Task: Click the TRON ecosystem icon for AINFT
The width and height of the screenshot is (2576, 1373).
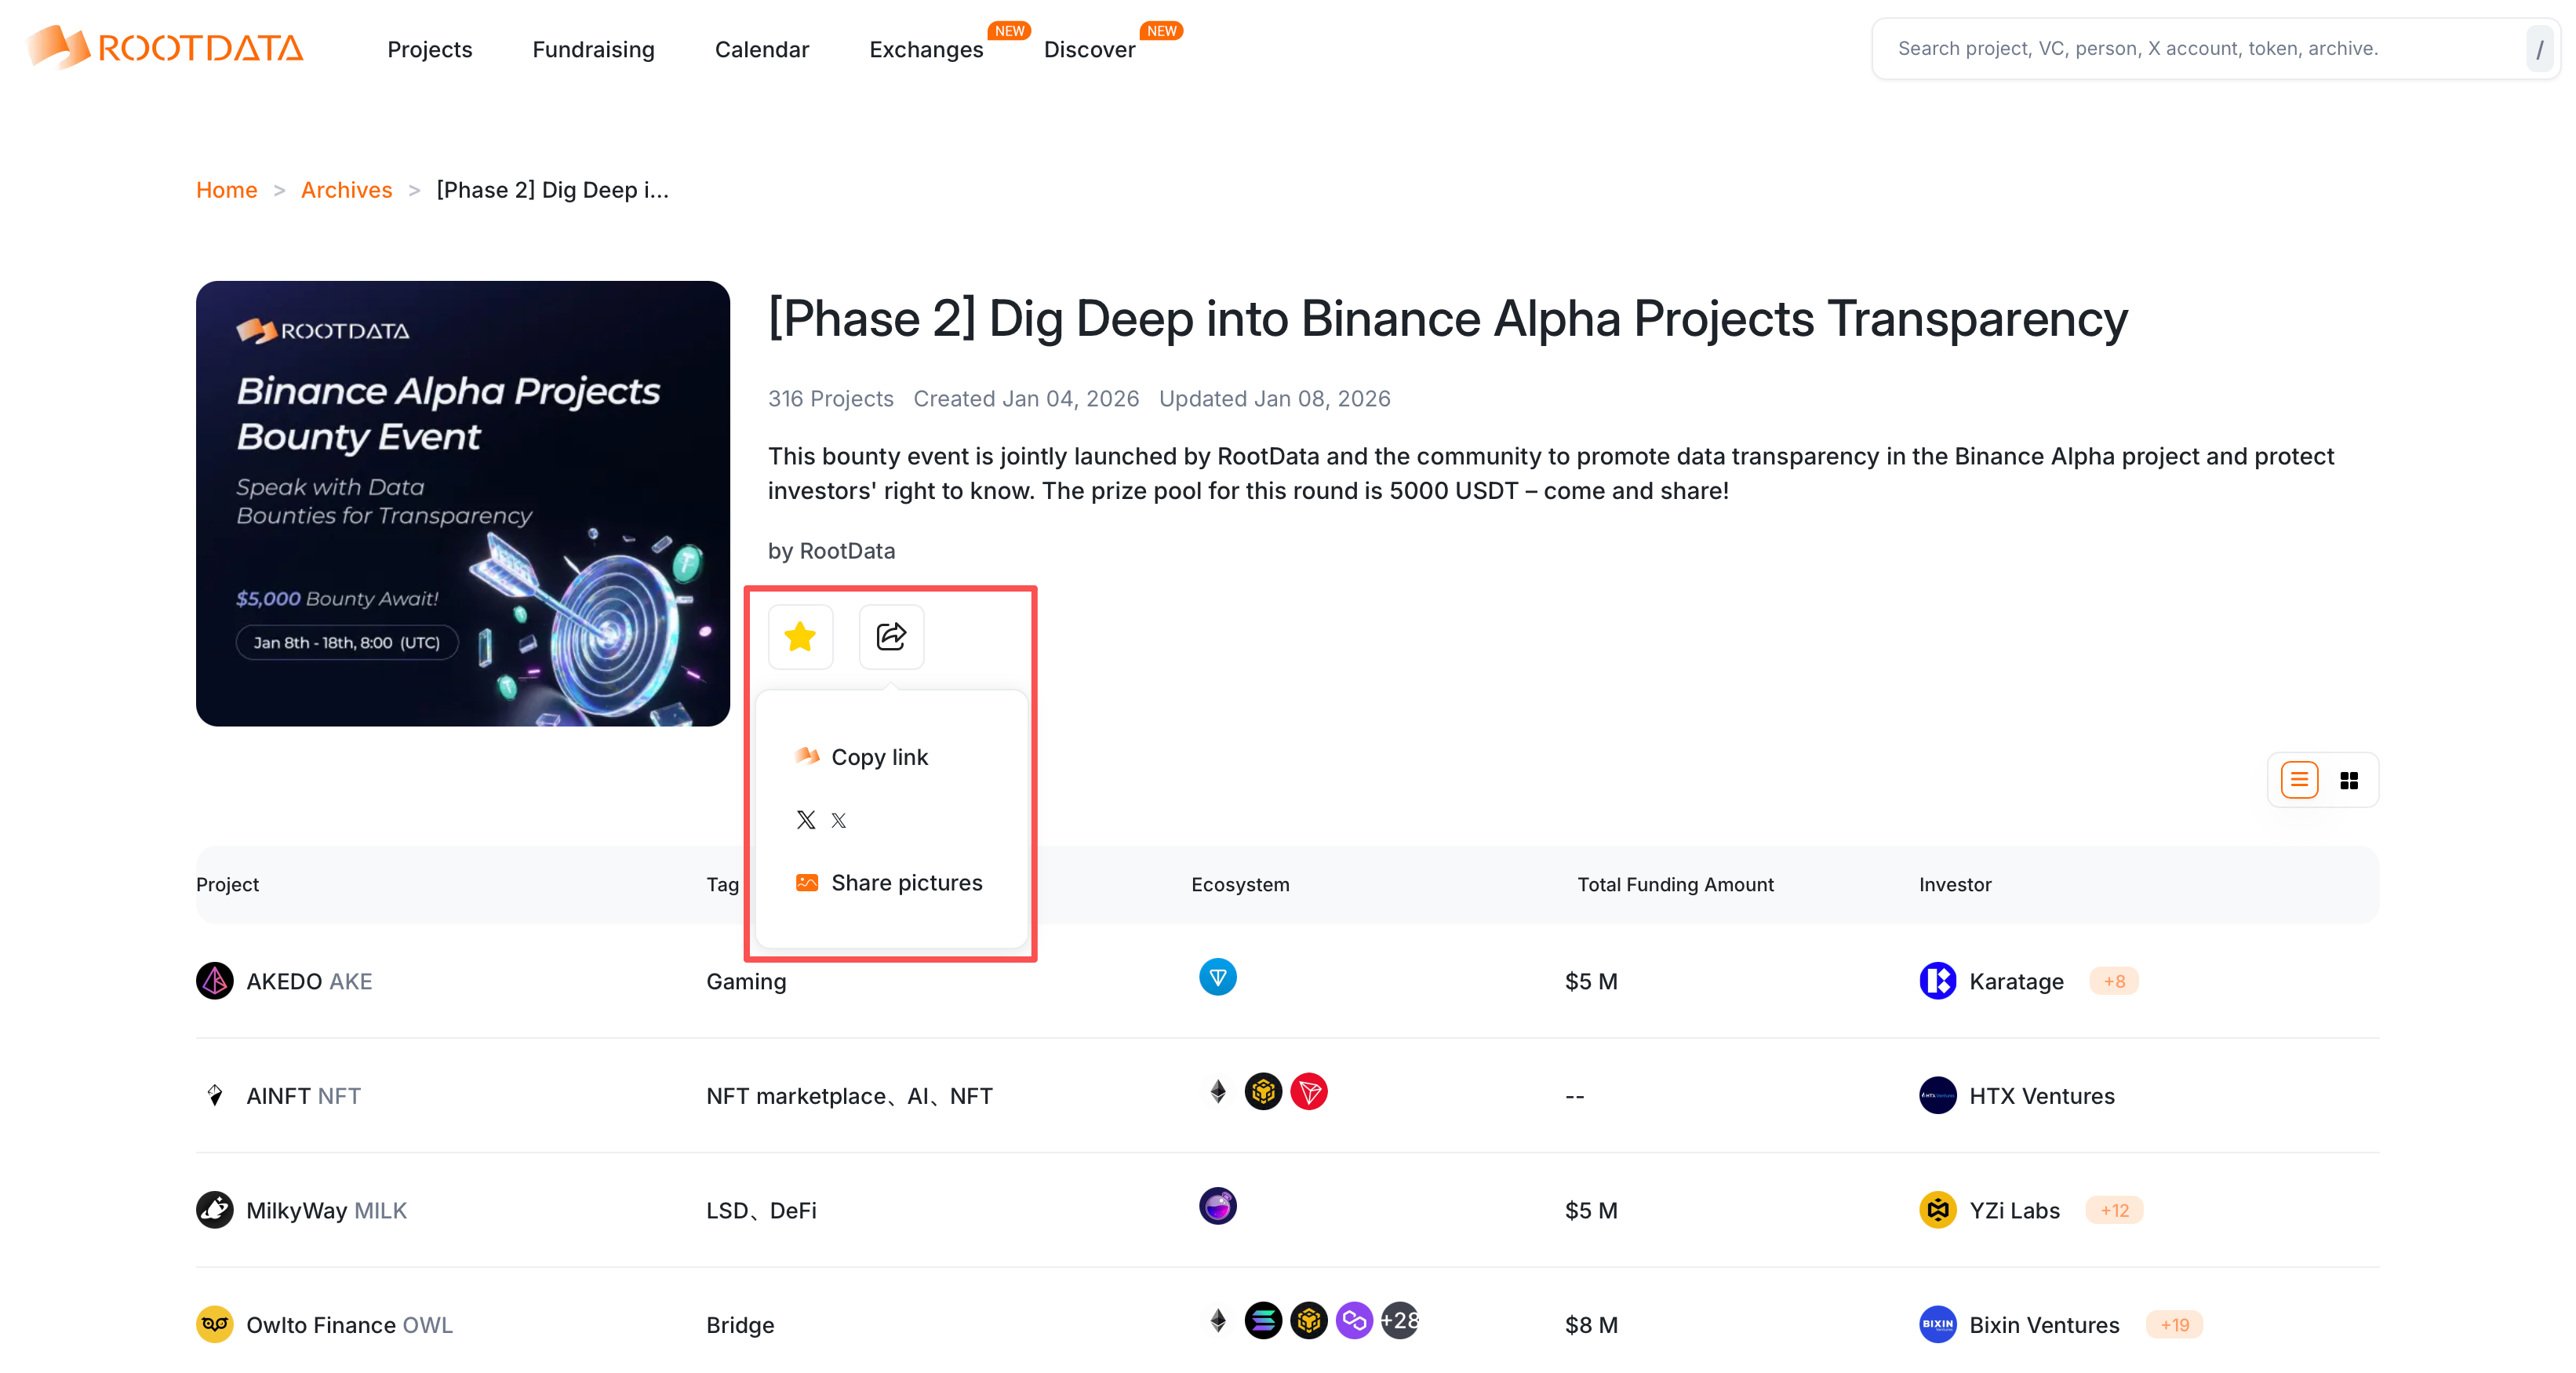Action: coord(1308,1092)
